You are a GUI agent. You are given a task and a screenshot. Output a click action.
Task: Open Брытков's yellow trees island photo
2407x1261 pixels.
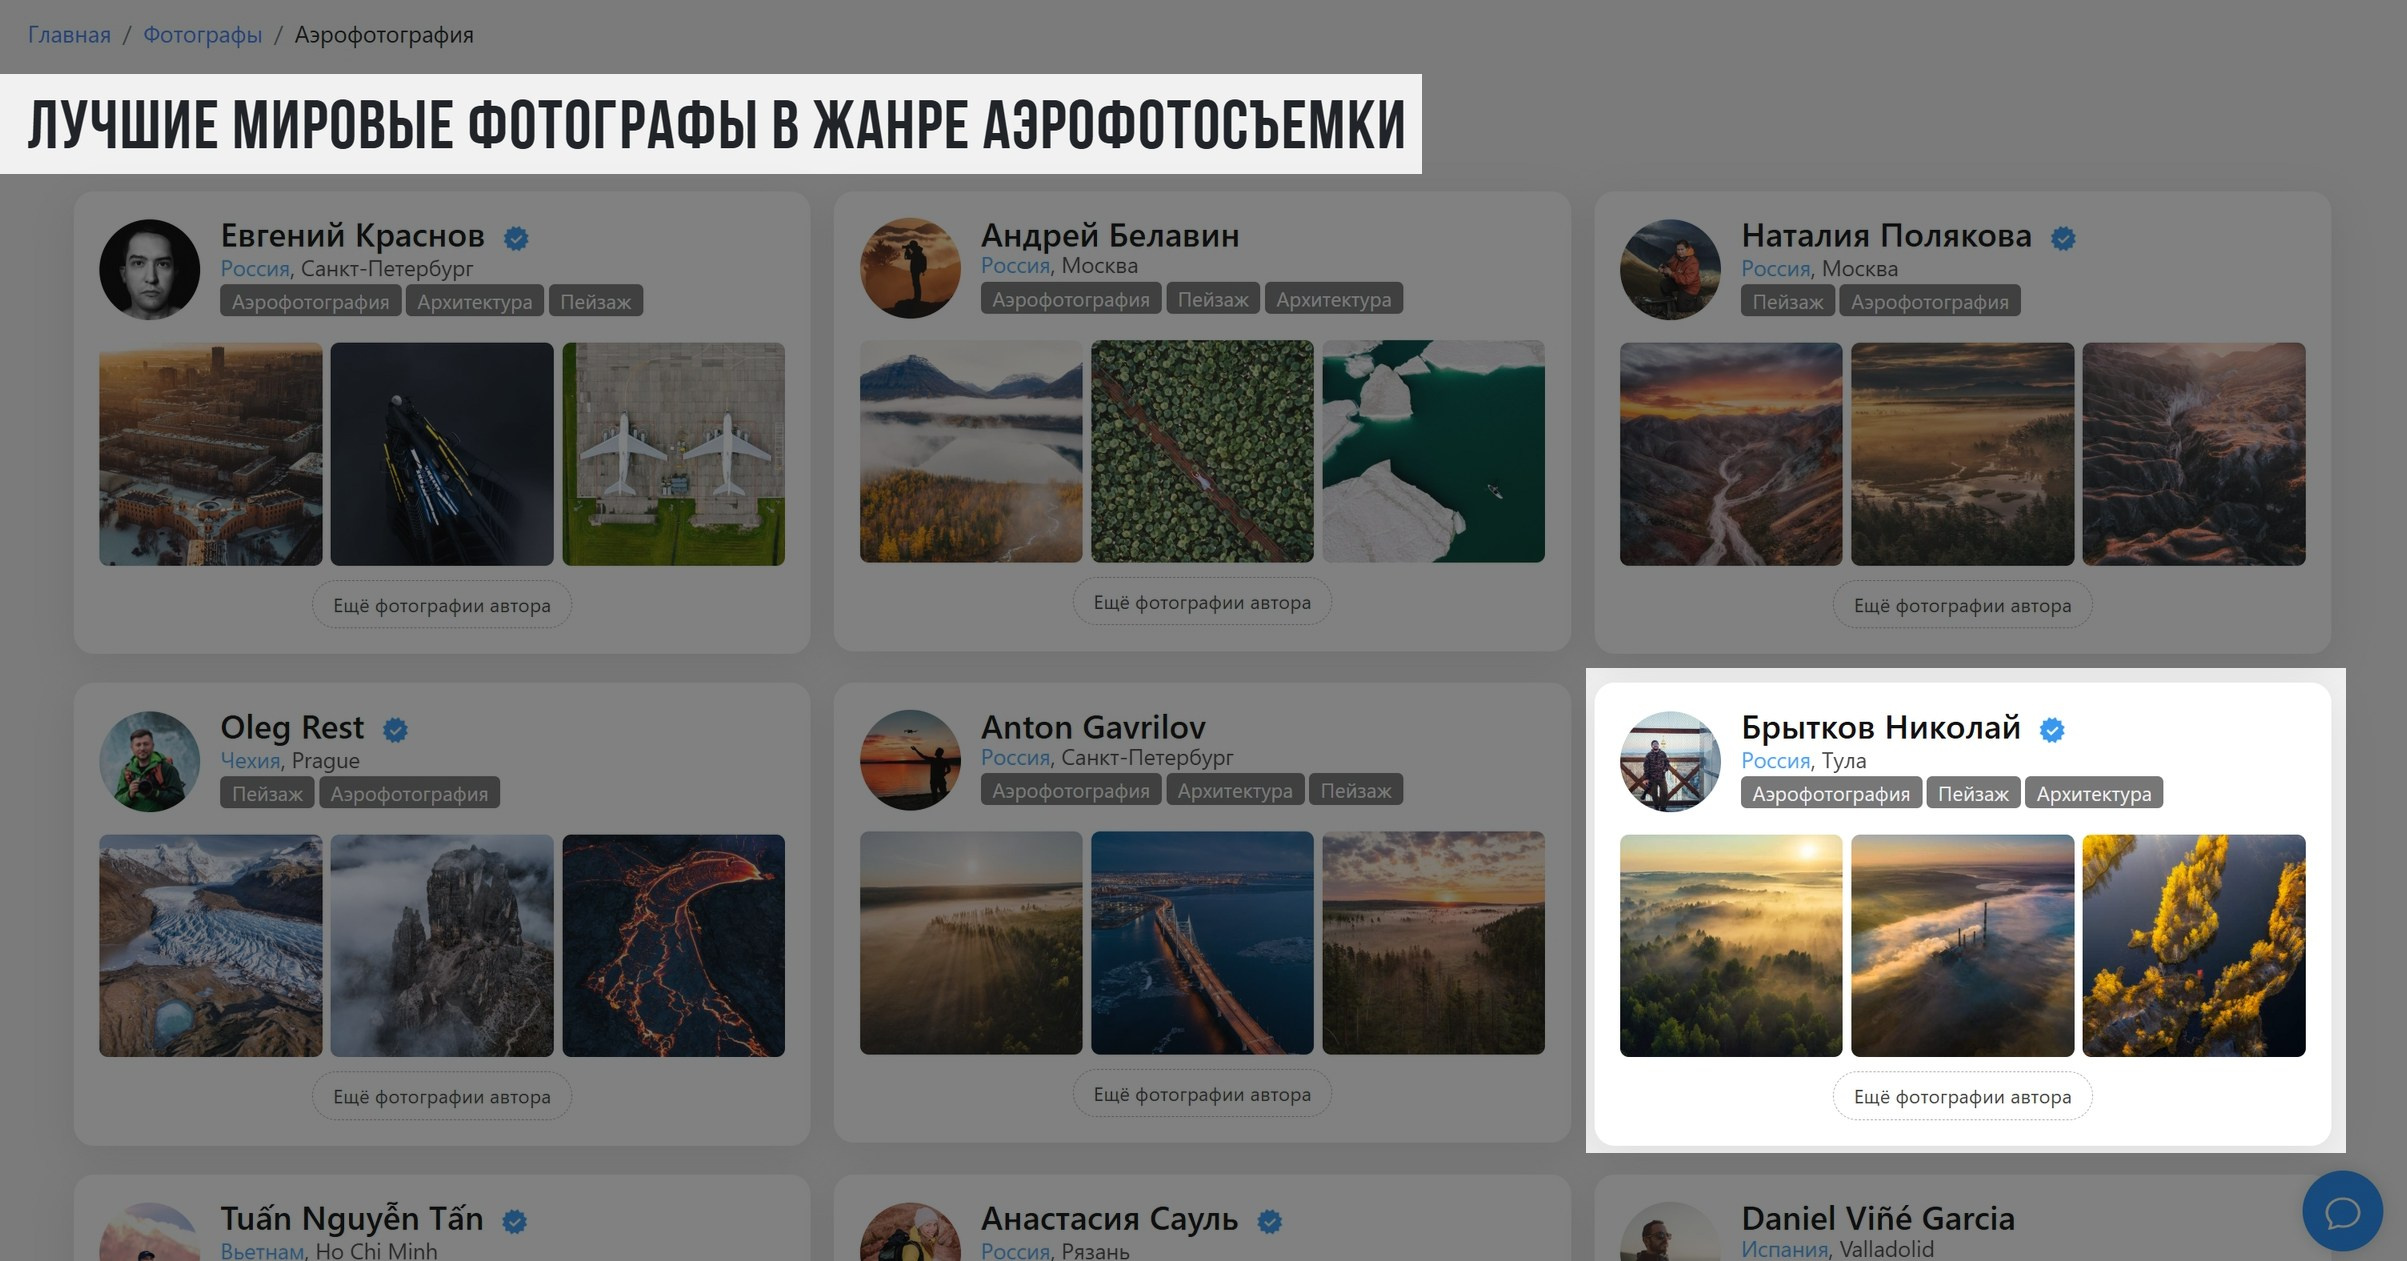coord(2194,945)
